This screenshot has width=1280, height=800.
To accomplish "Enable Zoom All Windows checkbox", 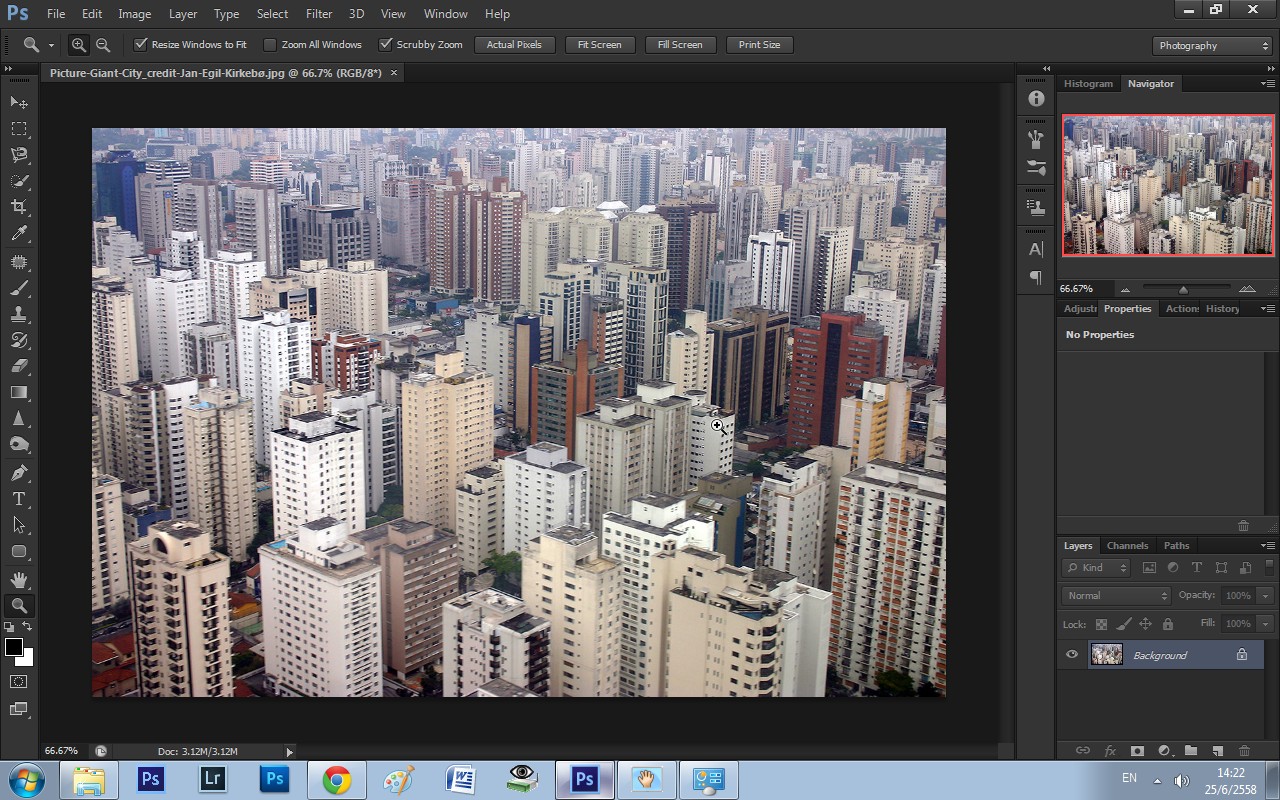I will pyautogui.click(x=270, y=44).
